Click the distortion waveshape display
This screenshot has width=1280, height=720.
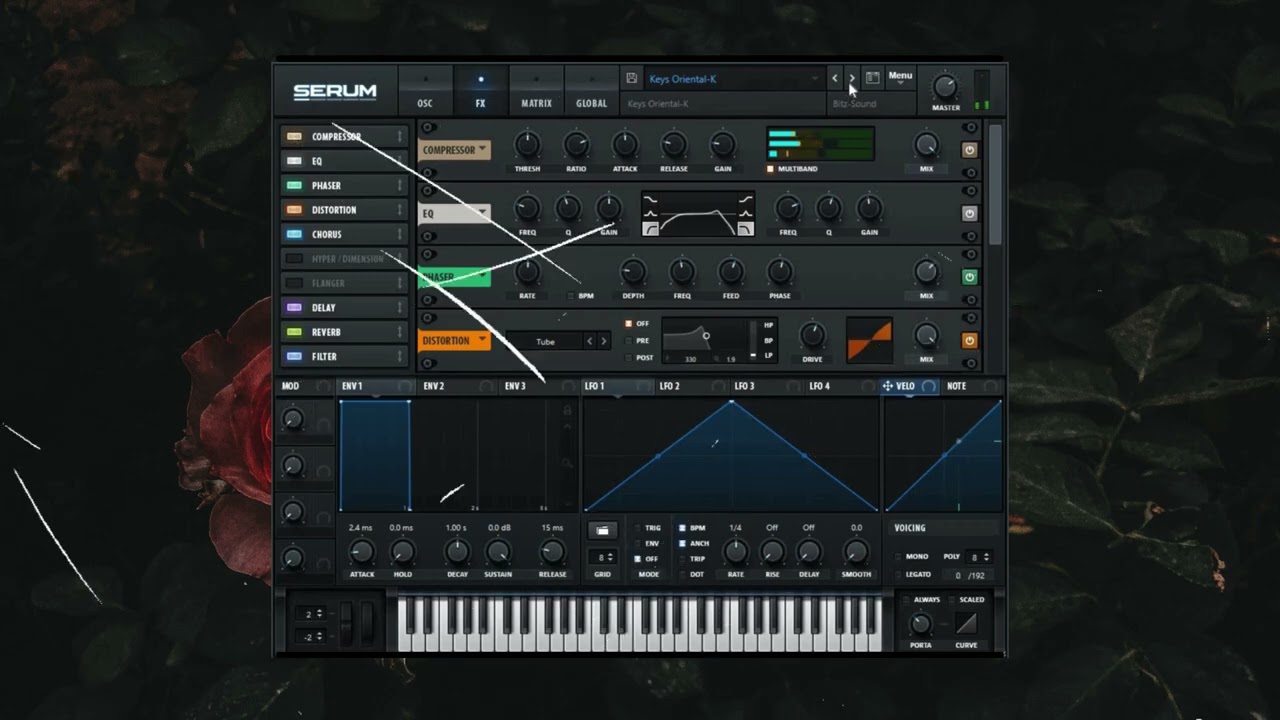(869, 341)
